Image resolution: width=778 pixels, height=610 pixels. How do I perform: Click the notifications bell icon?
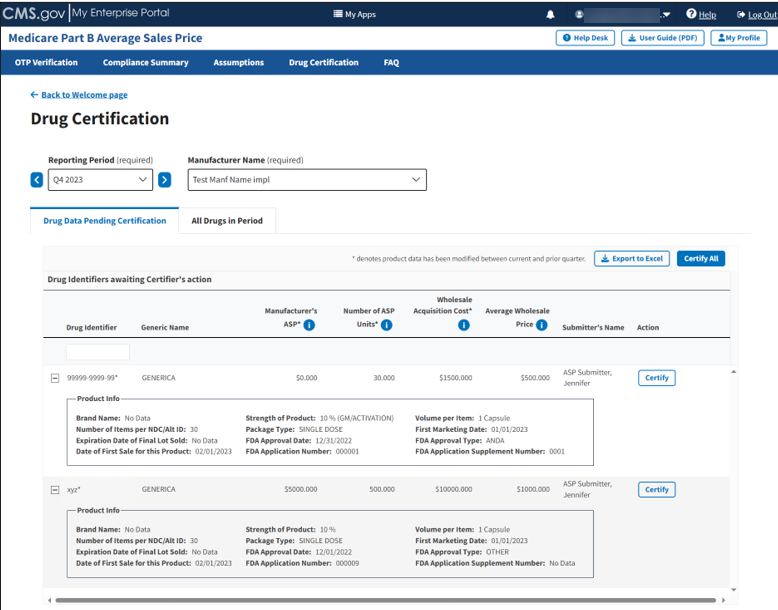pyautogui.click(x=550, y=14)
